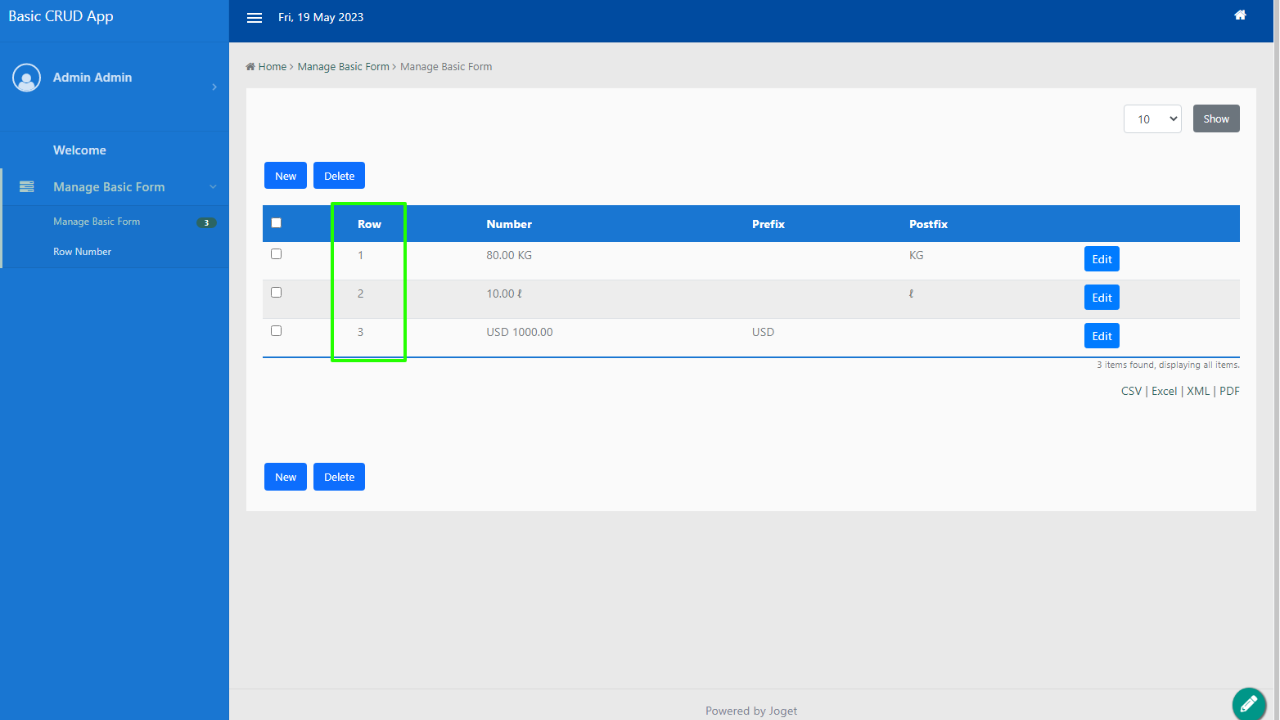Click the New button above the table

285,175
